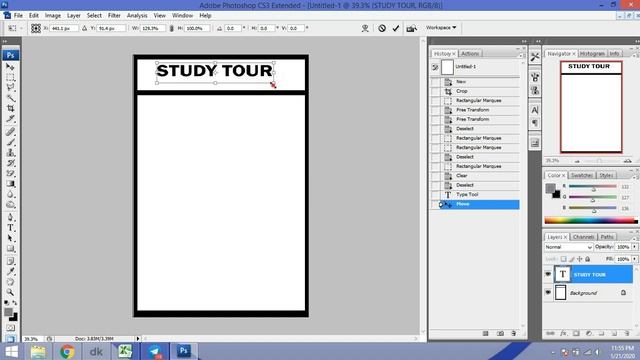Click the Navigator preview thumbnail
The height and width of the screenshot is (360, 640).
591,107
